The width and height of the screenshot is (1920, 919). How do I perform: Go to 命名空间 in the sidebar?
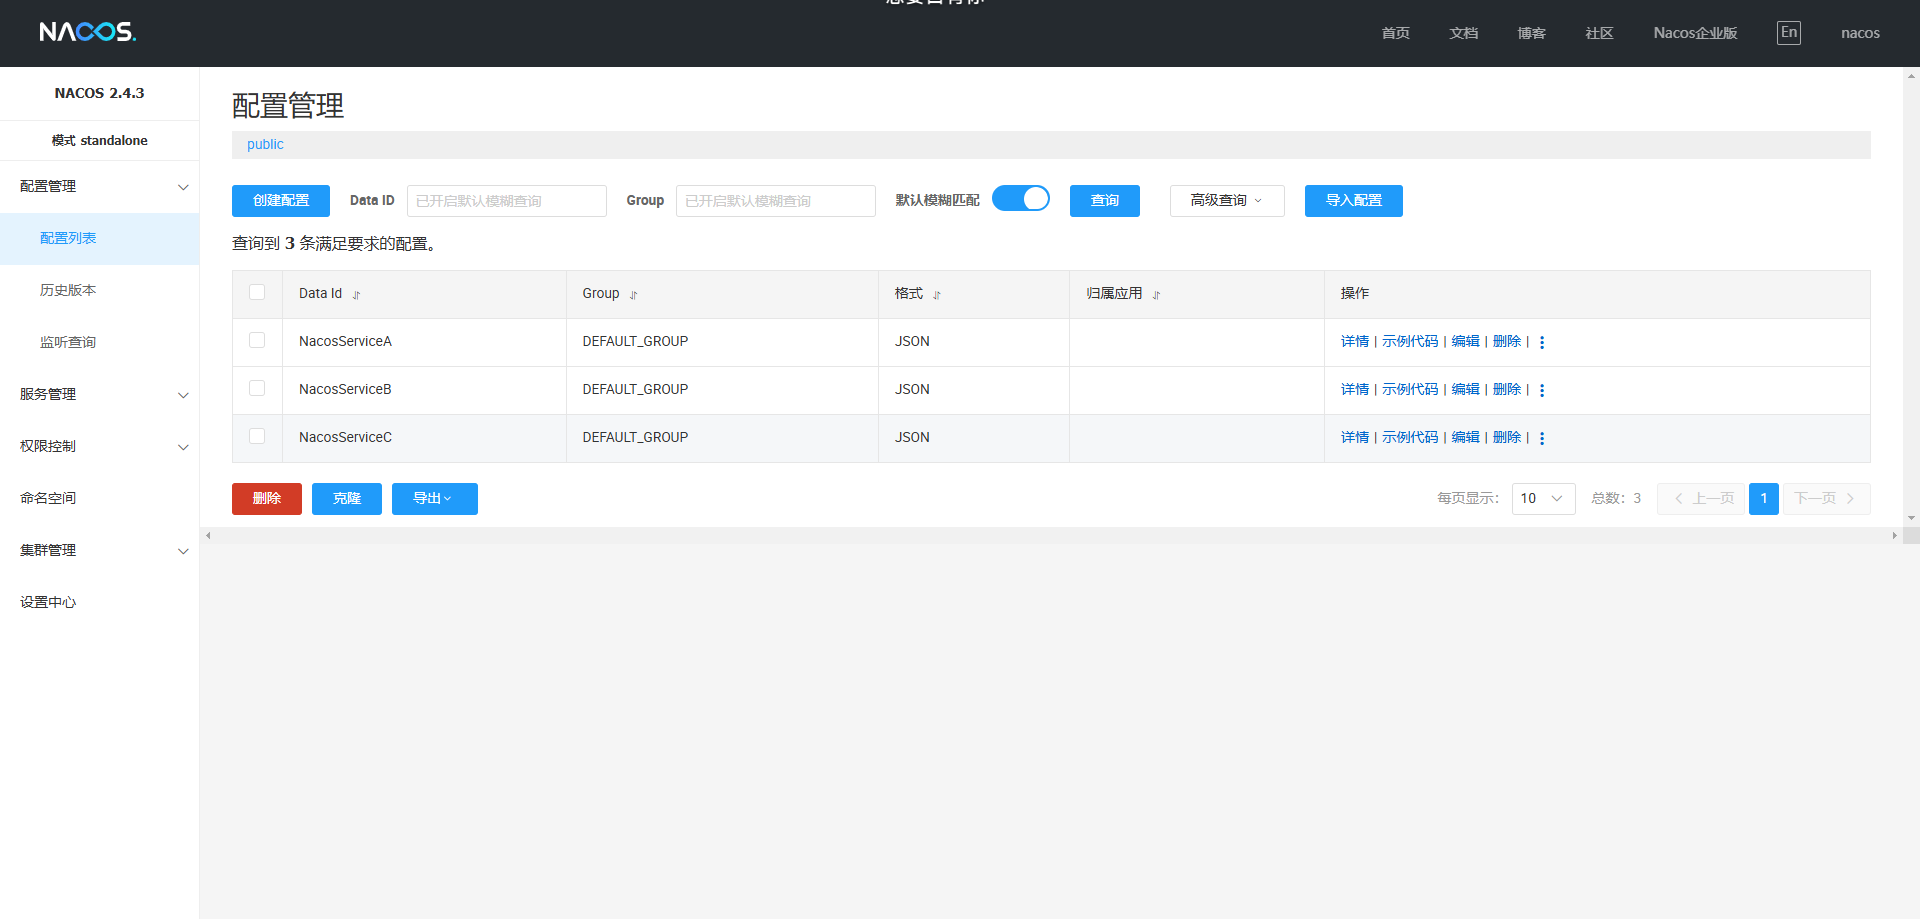(100, 499)
